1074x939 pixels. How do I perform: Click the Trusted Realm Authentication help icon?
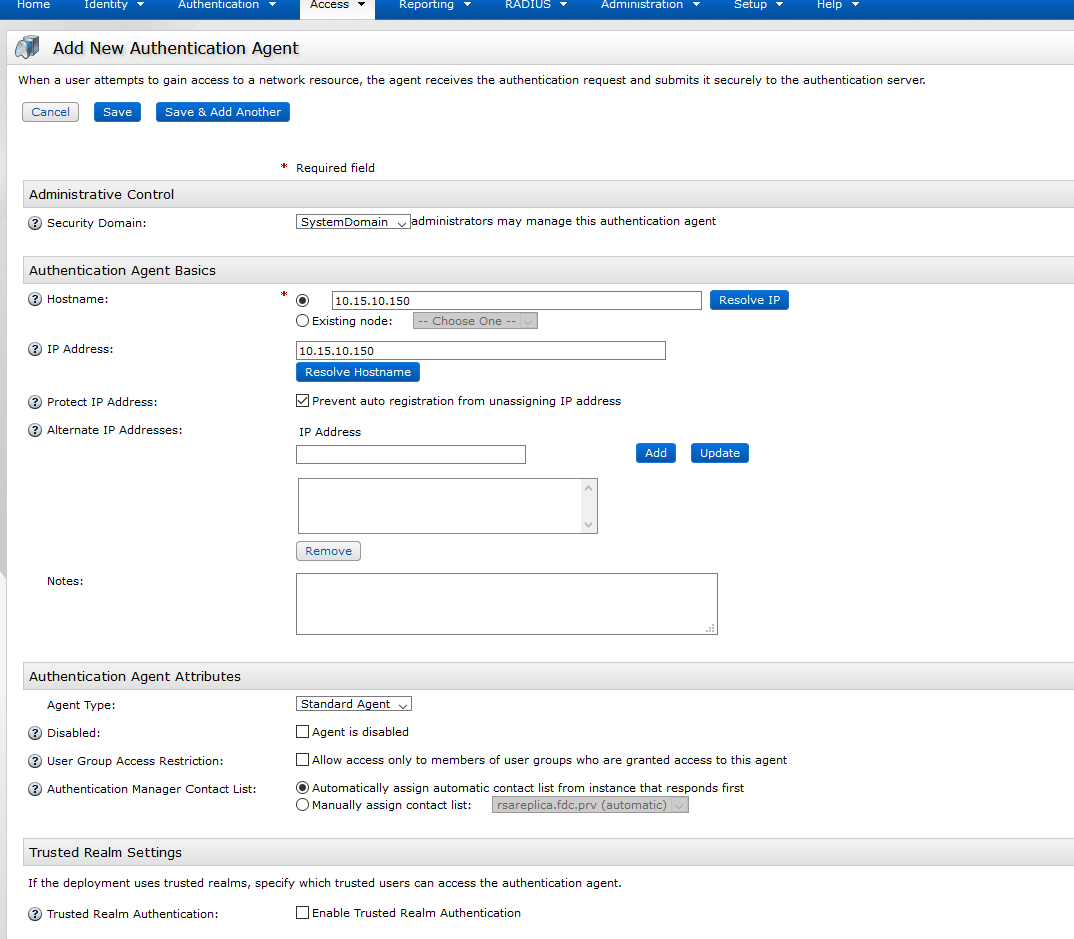pyautogui.click(x=36, y=913)
